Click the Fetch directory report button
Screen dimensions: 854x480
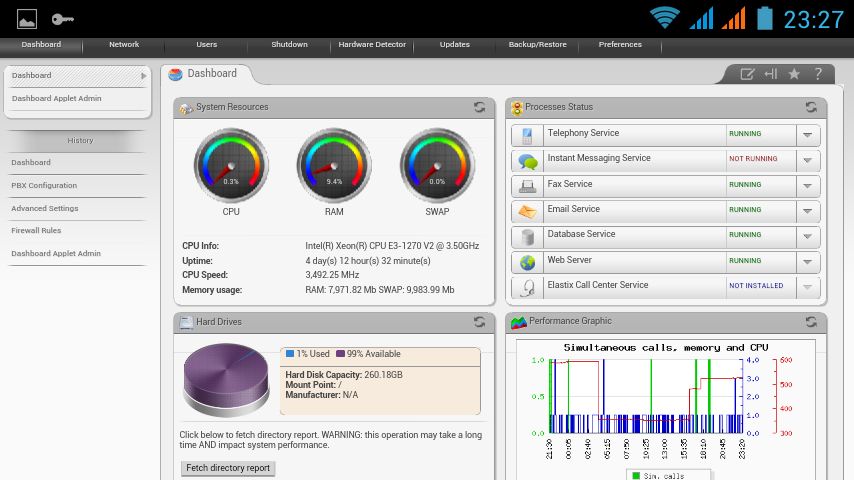click(x=228, y=468)
